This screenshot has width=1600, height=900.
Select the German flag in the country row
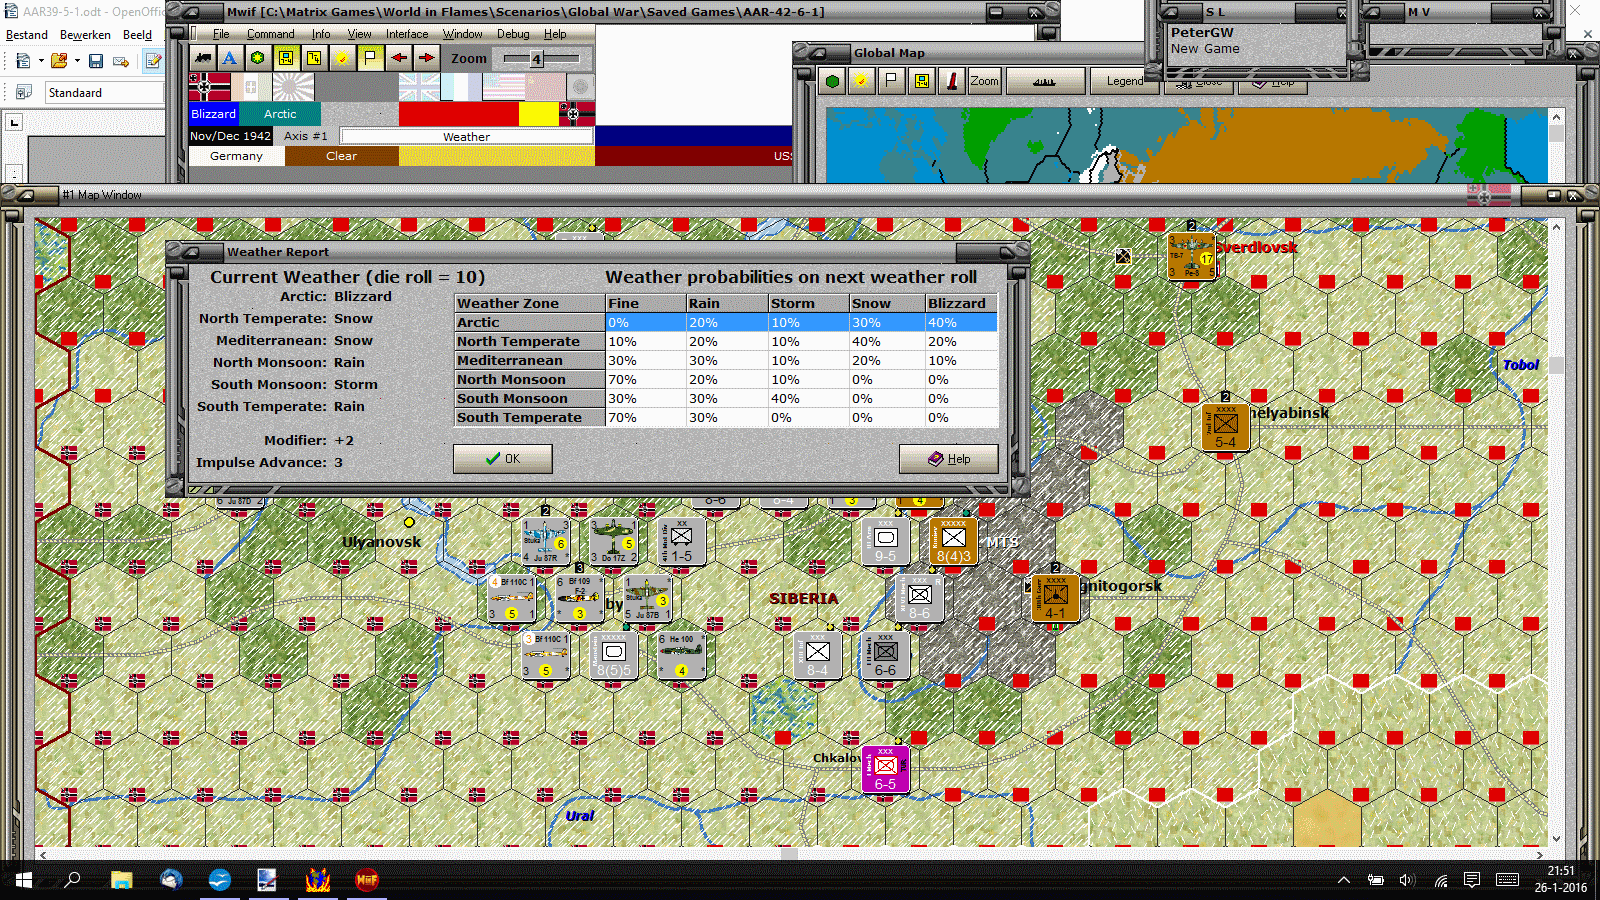pos(210,87)
